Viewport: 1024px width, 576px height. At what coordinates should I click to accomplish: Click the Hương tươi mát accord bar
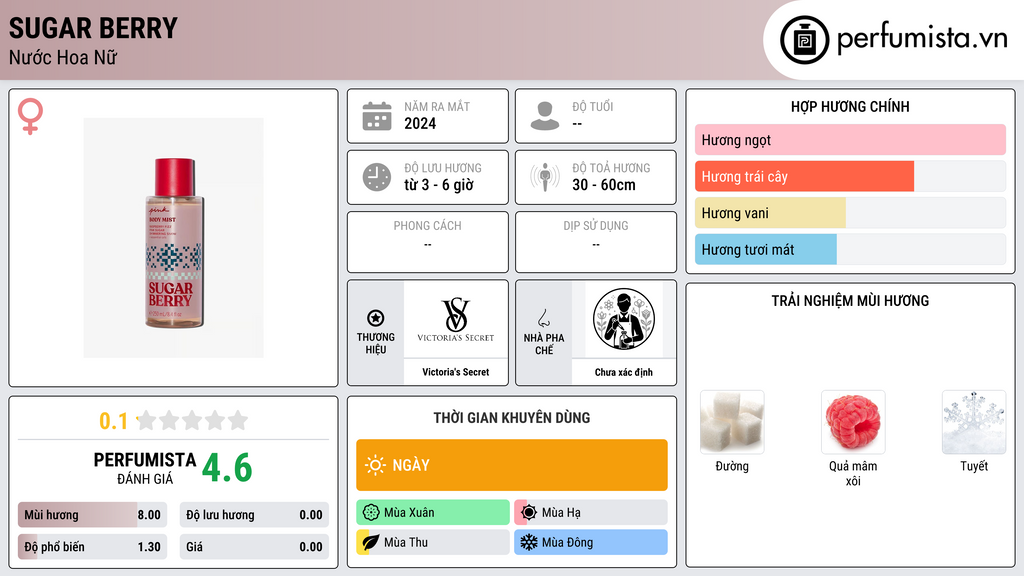850,249
